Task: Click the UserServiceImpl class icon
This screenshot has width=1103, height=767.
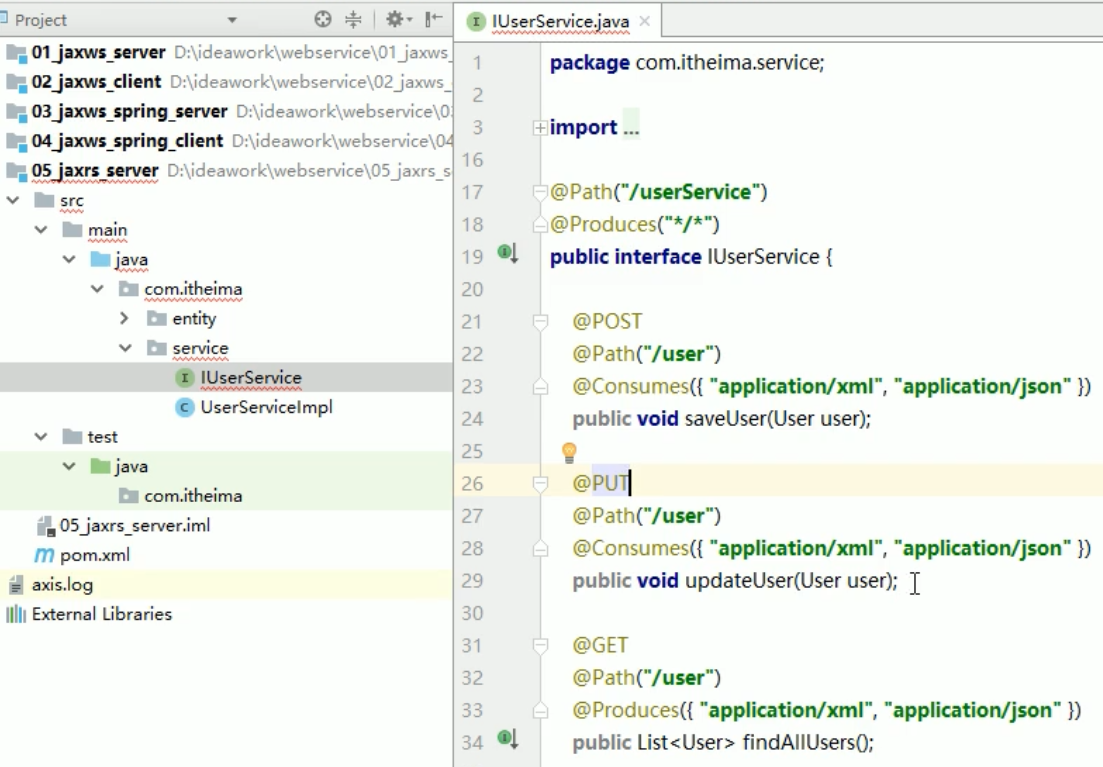Action: point(184,407)
